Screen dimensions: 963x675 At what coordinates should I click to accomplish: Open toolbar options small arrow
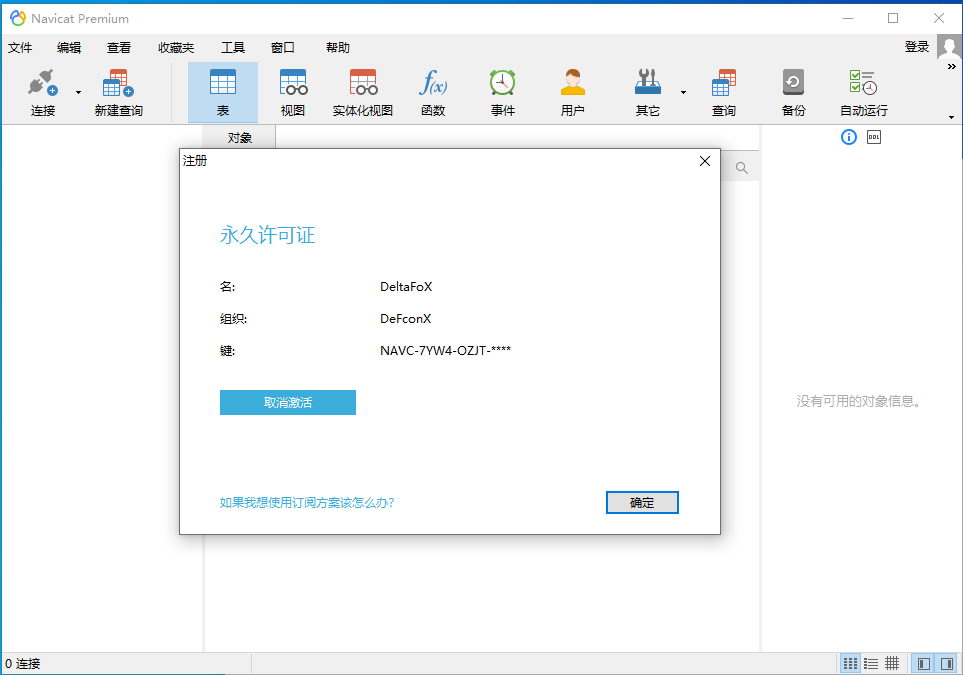coord(951,117)
